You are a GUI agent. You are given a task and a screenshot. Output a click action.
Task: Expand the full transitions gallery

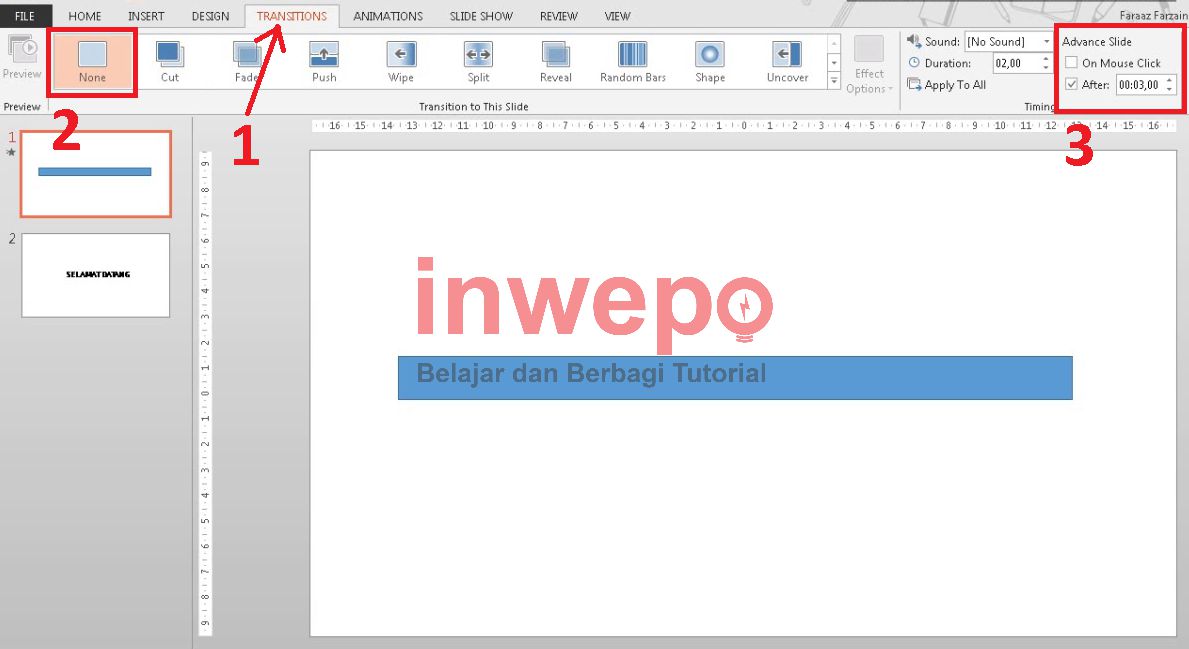(833, 80)
